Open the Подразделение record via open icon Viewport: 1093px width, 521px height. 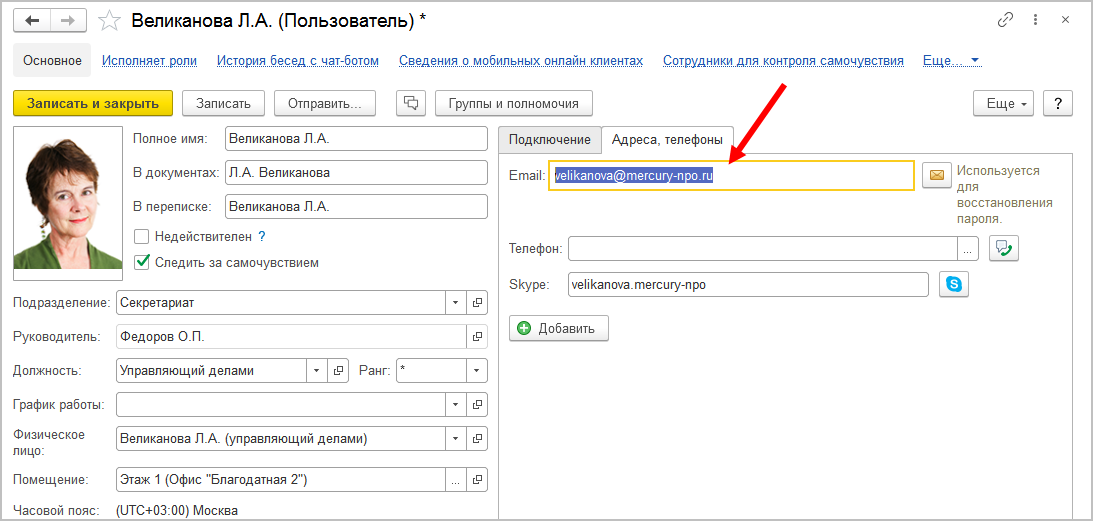478,302
